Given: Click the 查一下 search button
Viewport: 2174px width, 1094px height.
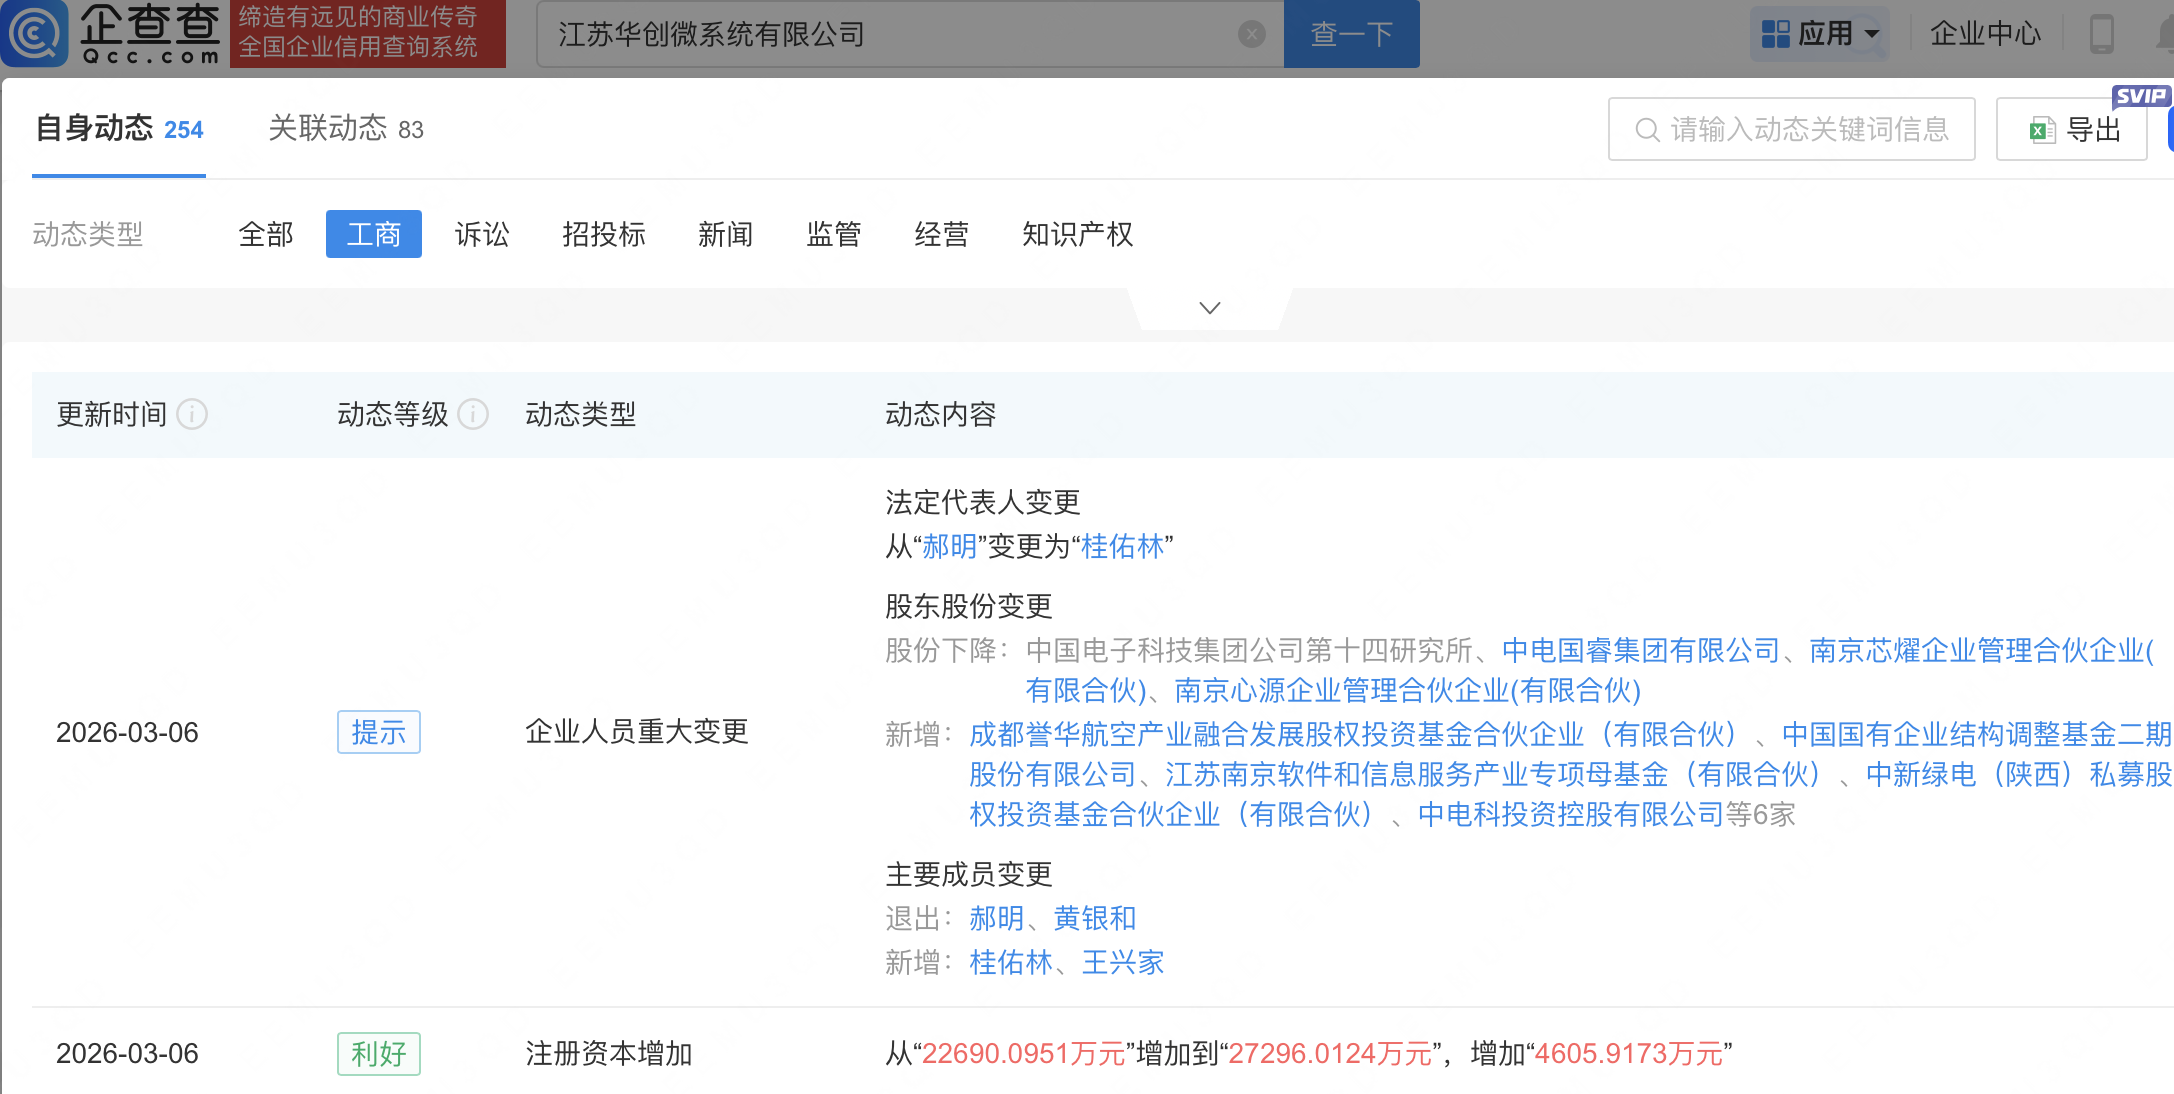Looking at the screenshot, I should coord(1351,34).
